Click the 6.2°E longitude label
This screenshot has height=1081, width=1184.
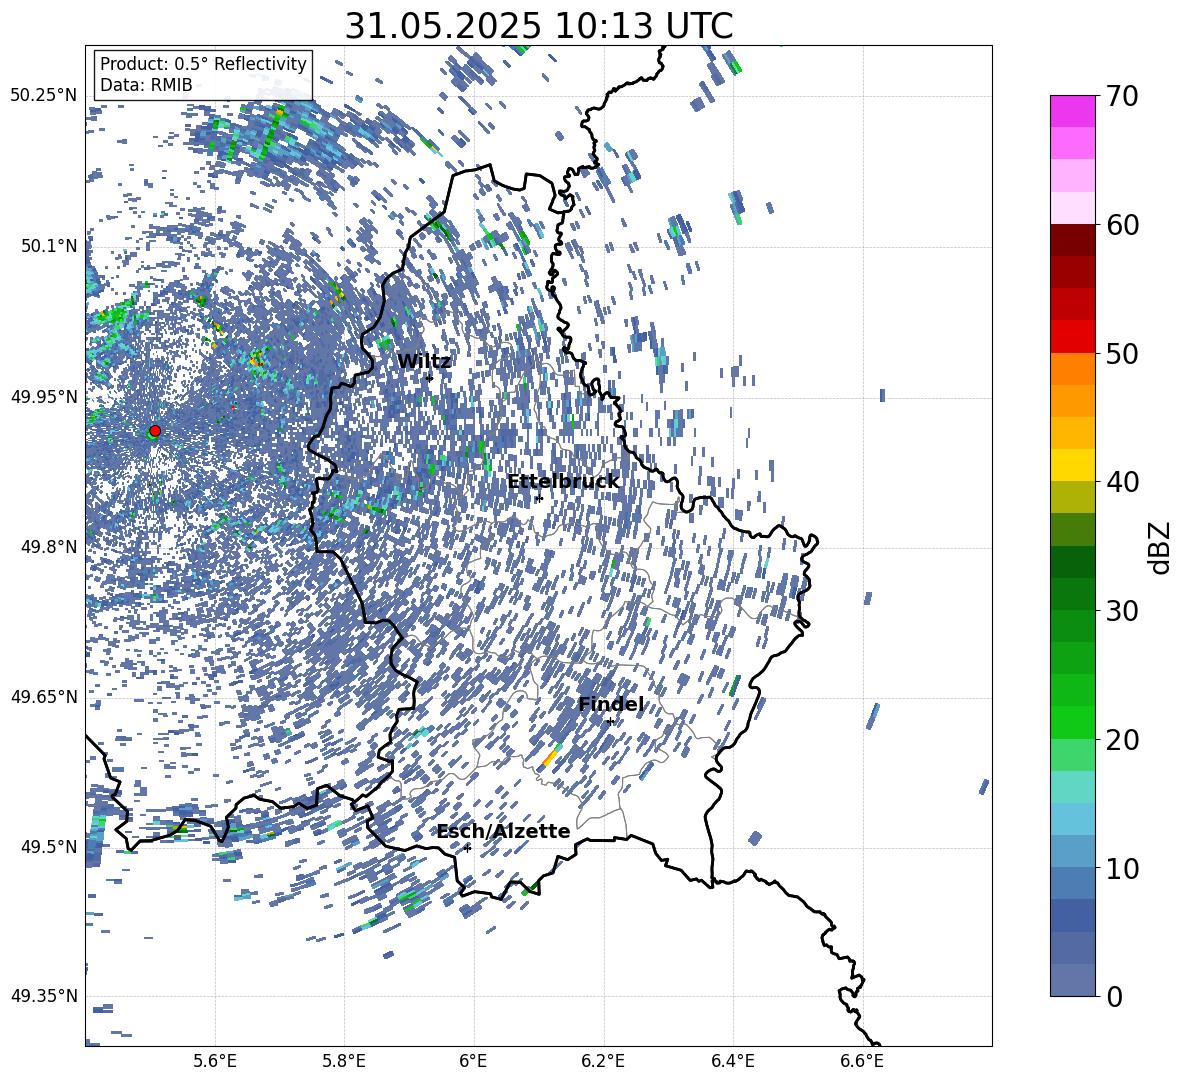click(603, 1061)
